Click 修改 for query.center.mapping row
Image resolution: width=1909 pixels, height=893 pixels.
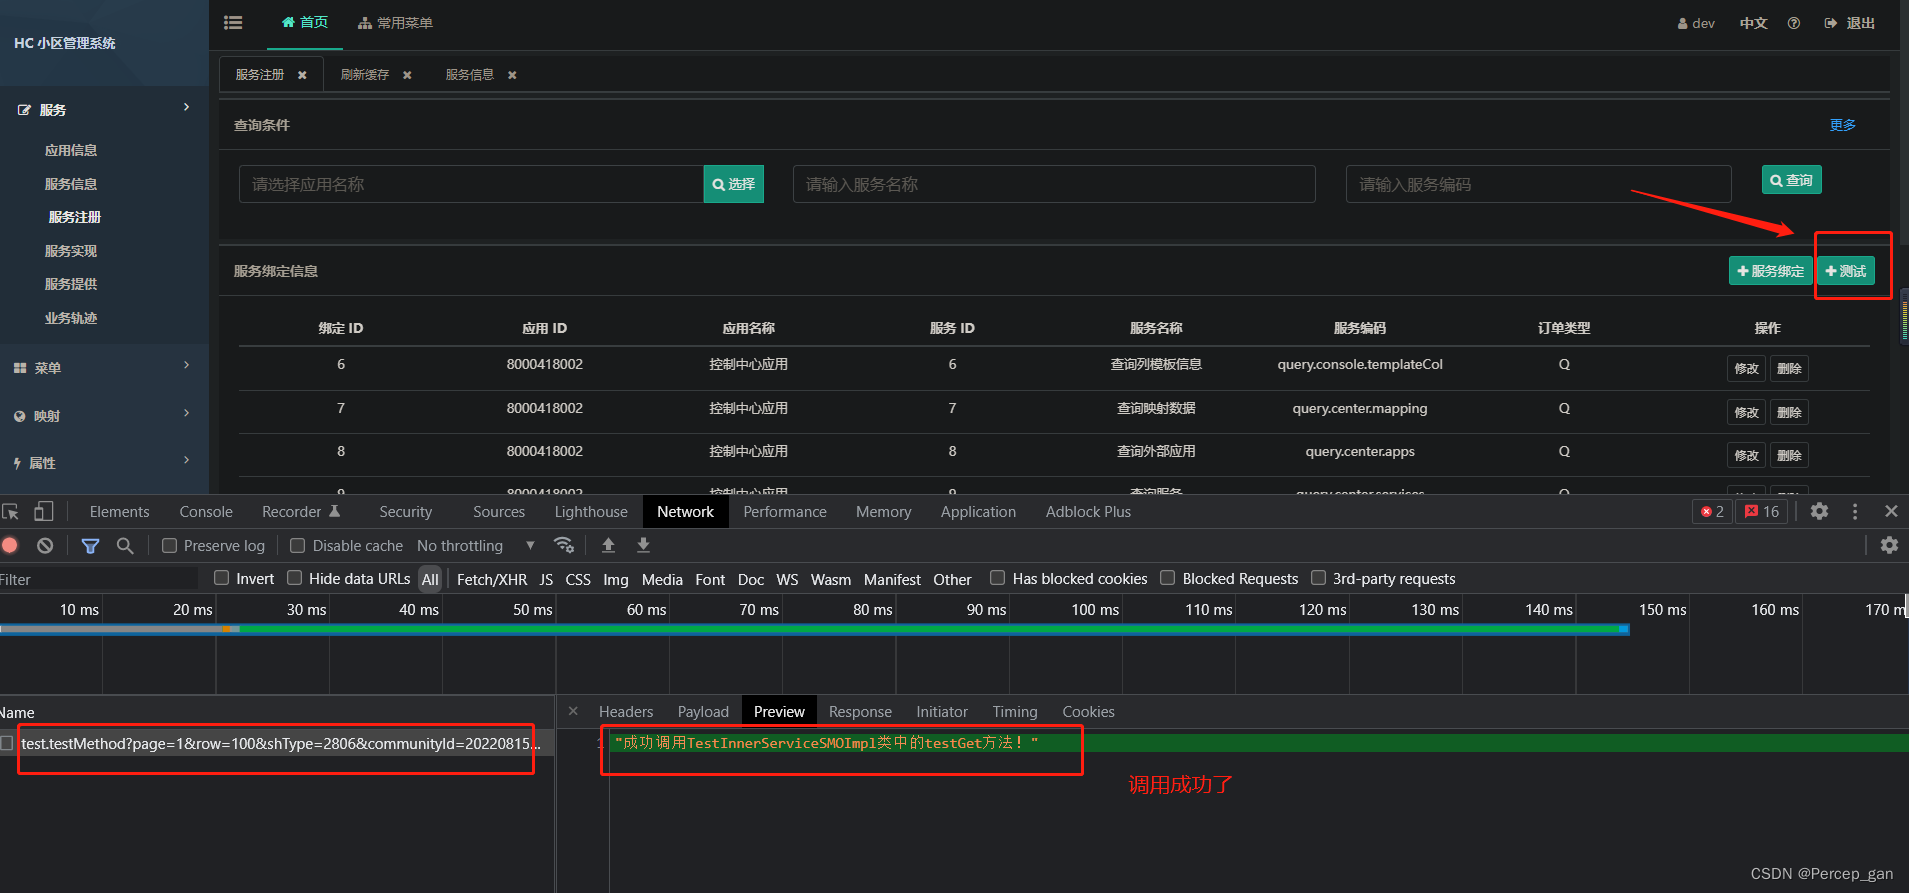(1746, 412)
